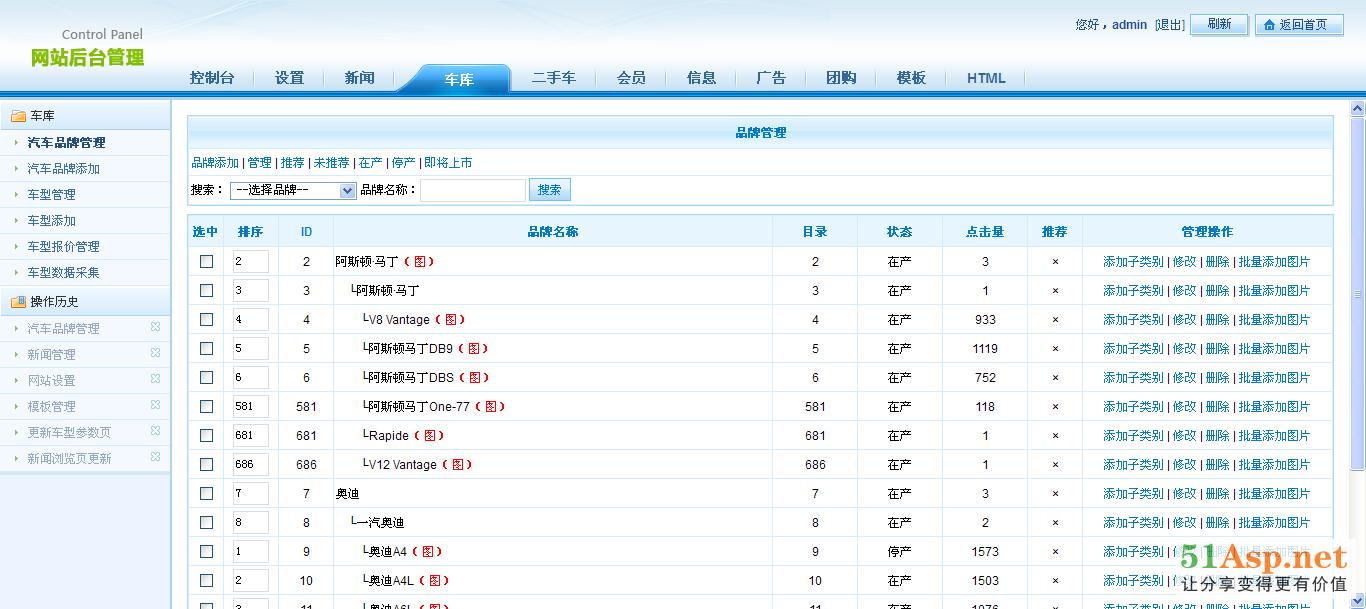Click the 点击量 column header
Screen dimensions: 1366x609
(x=985, y=232)
